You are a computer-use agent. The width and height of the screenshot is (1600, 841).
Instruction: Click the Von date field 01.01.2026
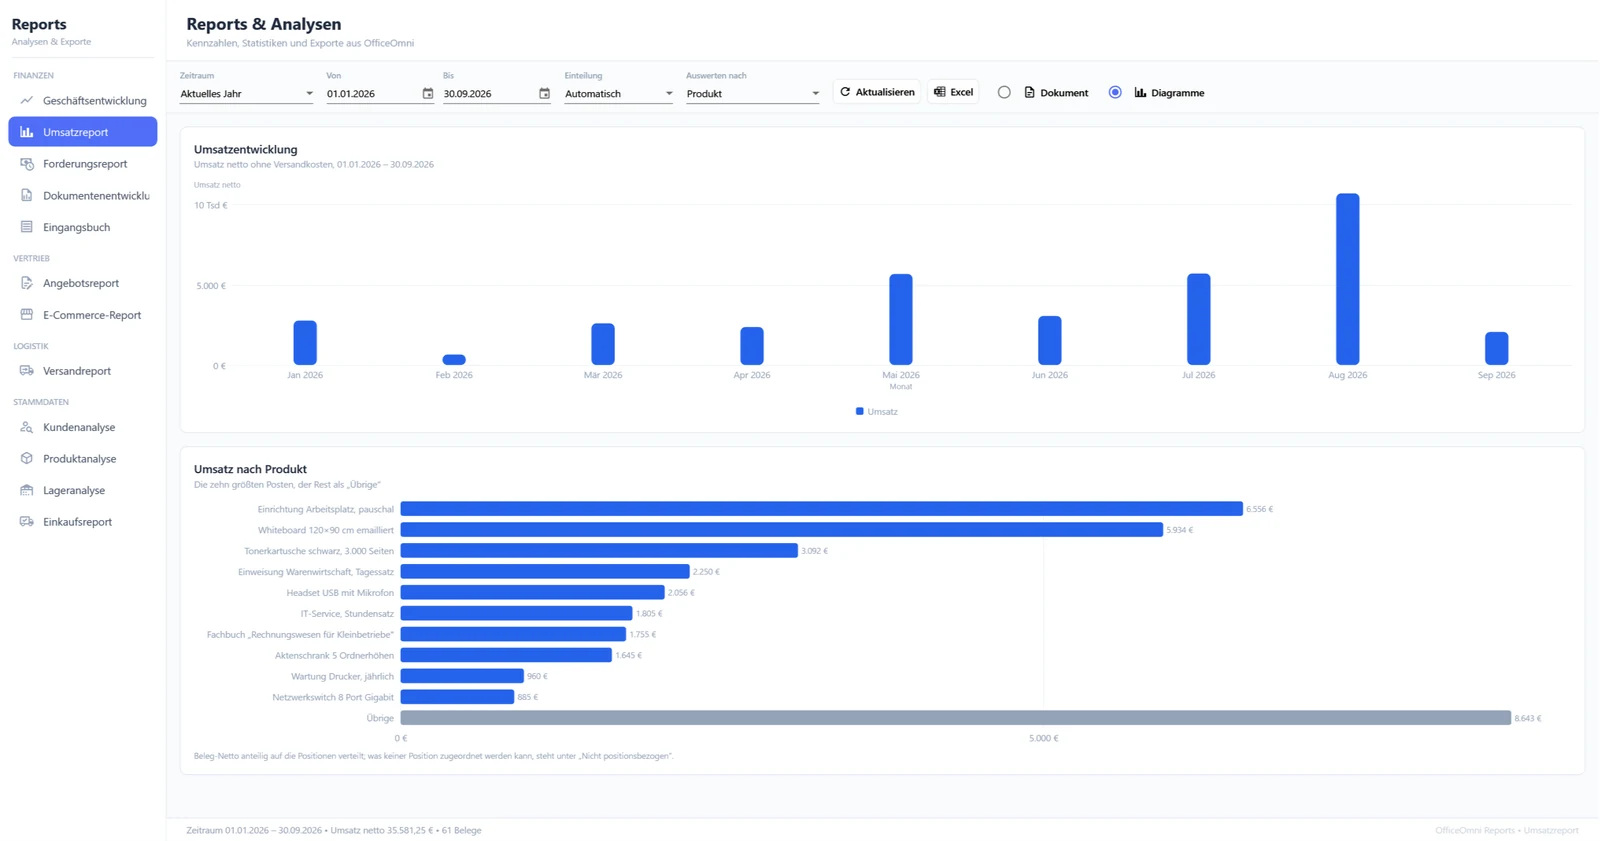tap(380, 93)
